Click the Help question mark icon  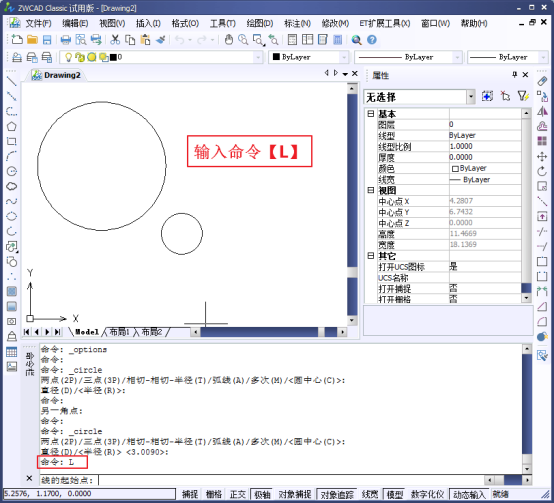[372, 40]
